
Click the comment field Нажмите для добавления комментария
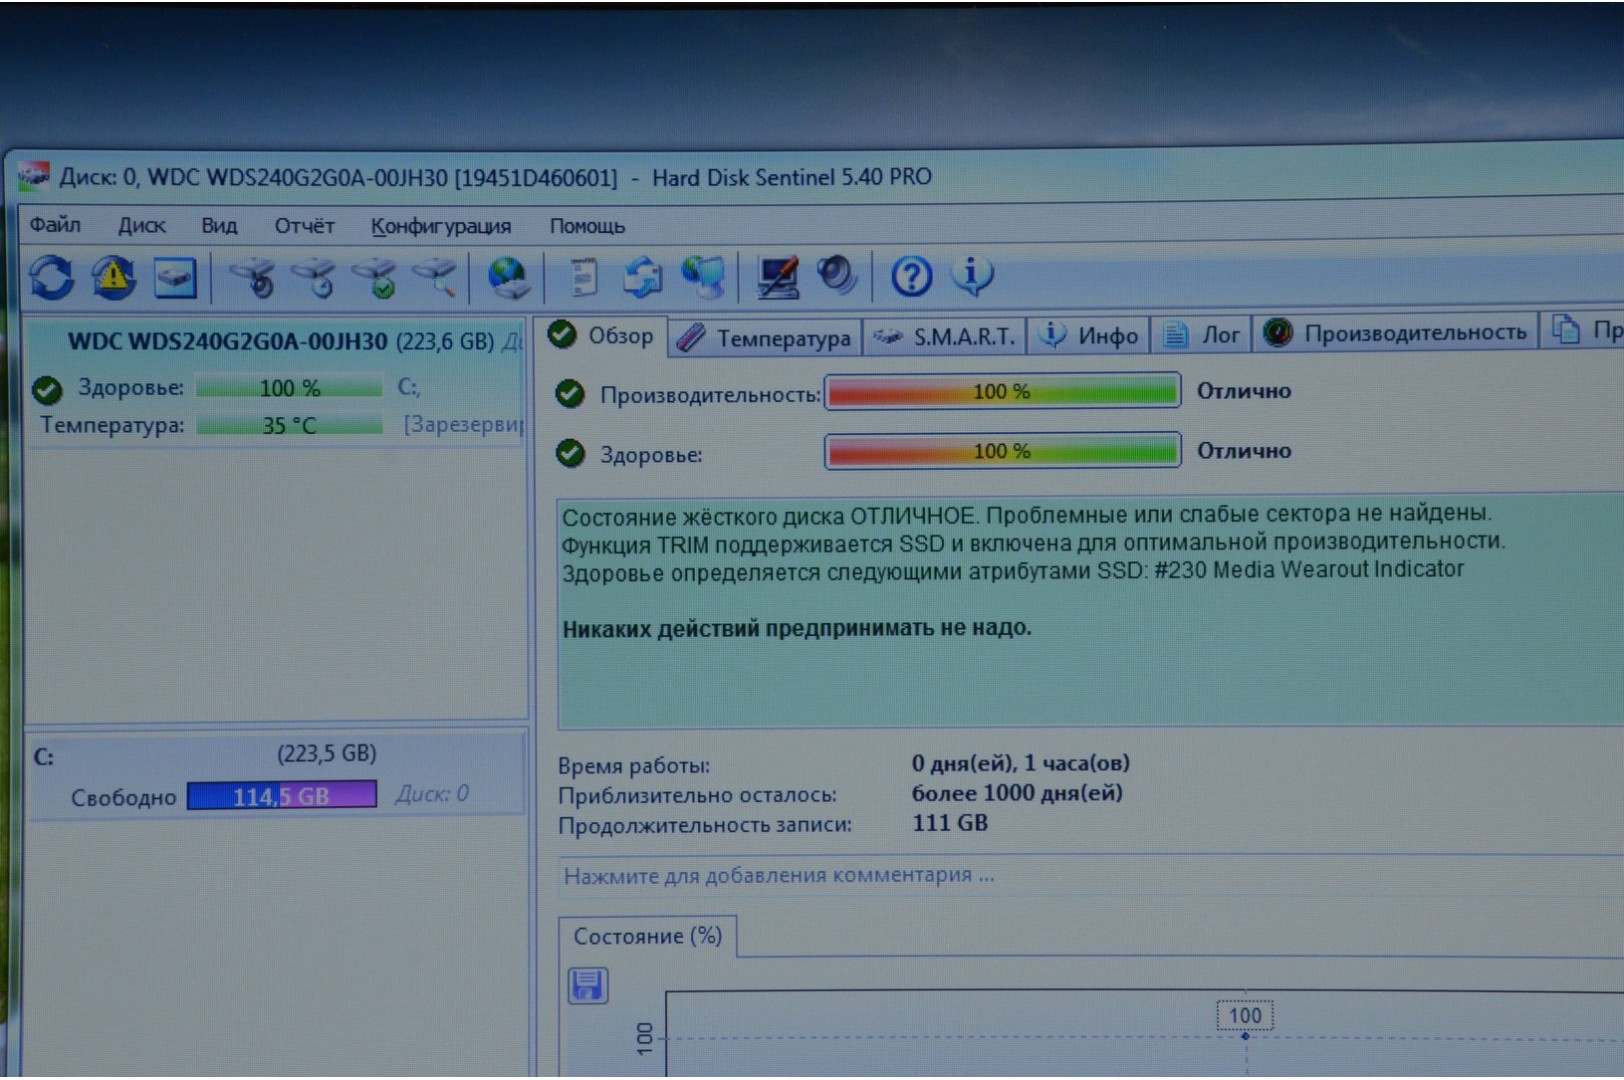point(1090,875)
